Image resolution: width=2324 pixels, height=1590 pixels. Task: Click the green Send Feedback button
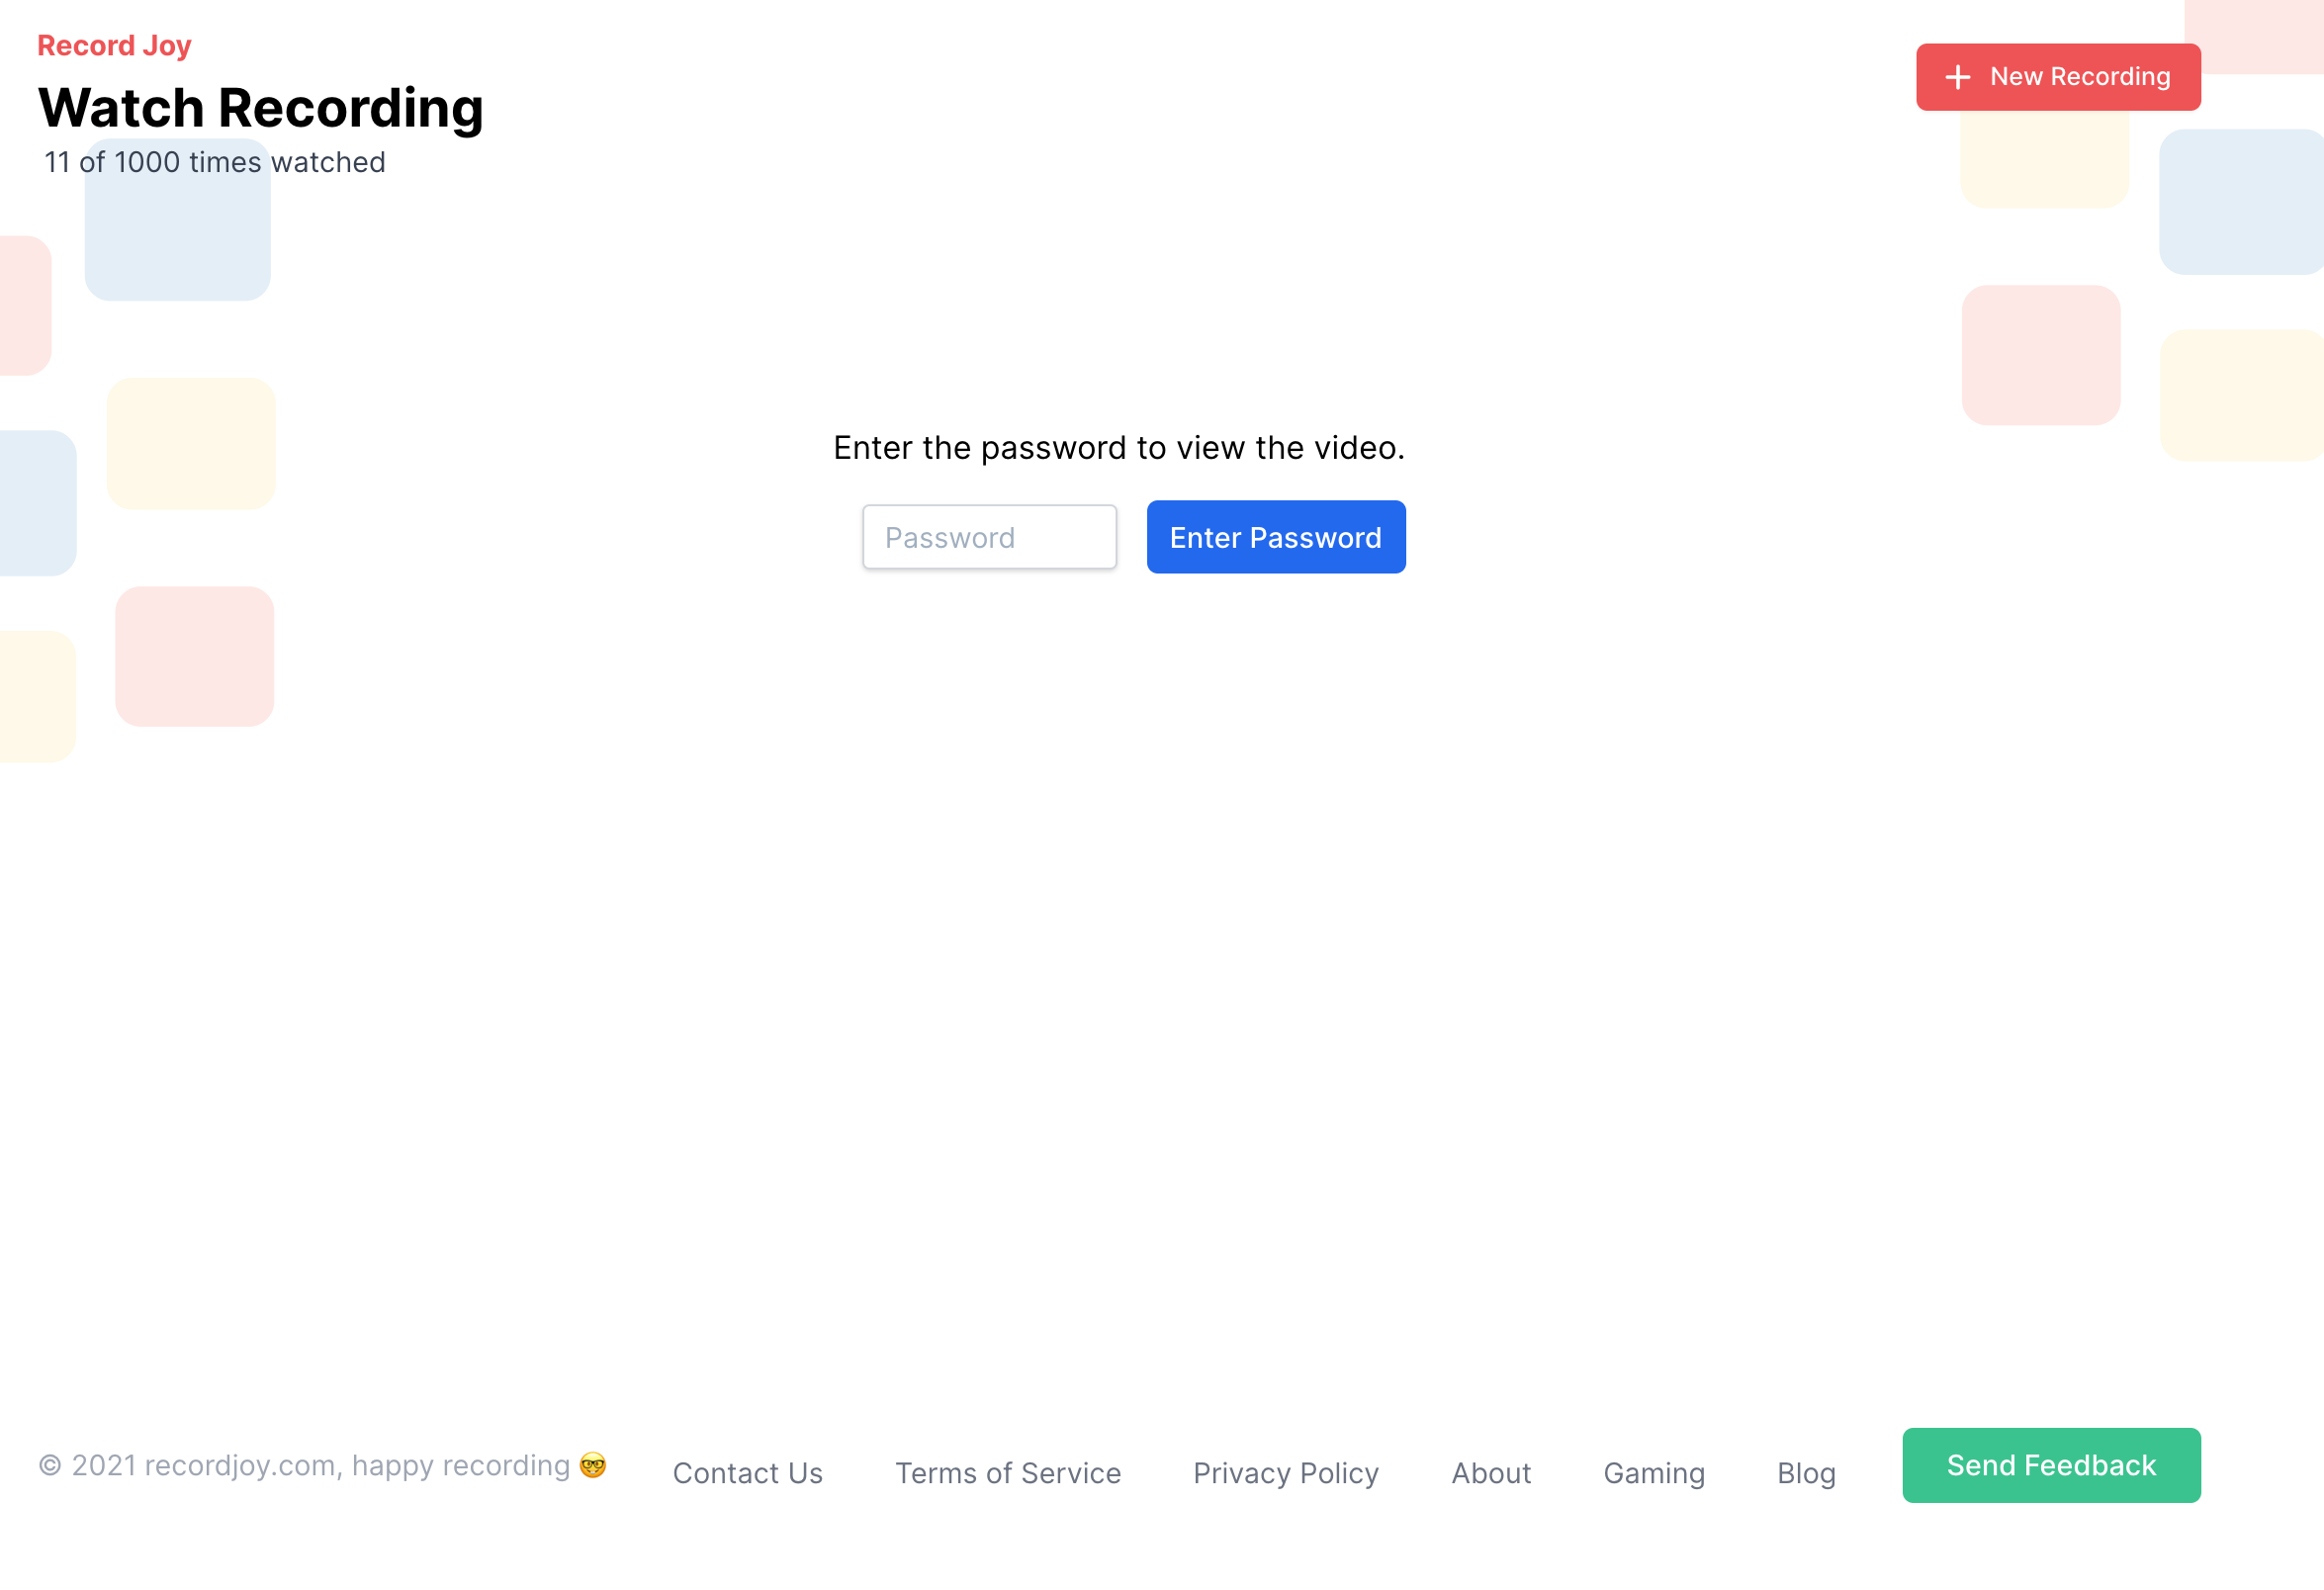pos(2051,1465)
